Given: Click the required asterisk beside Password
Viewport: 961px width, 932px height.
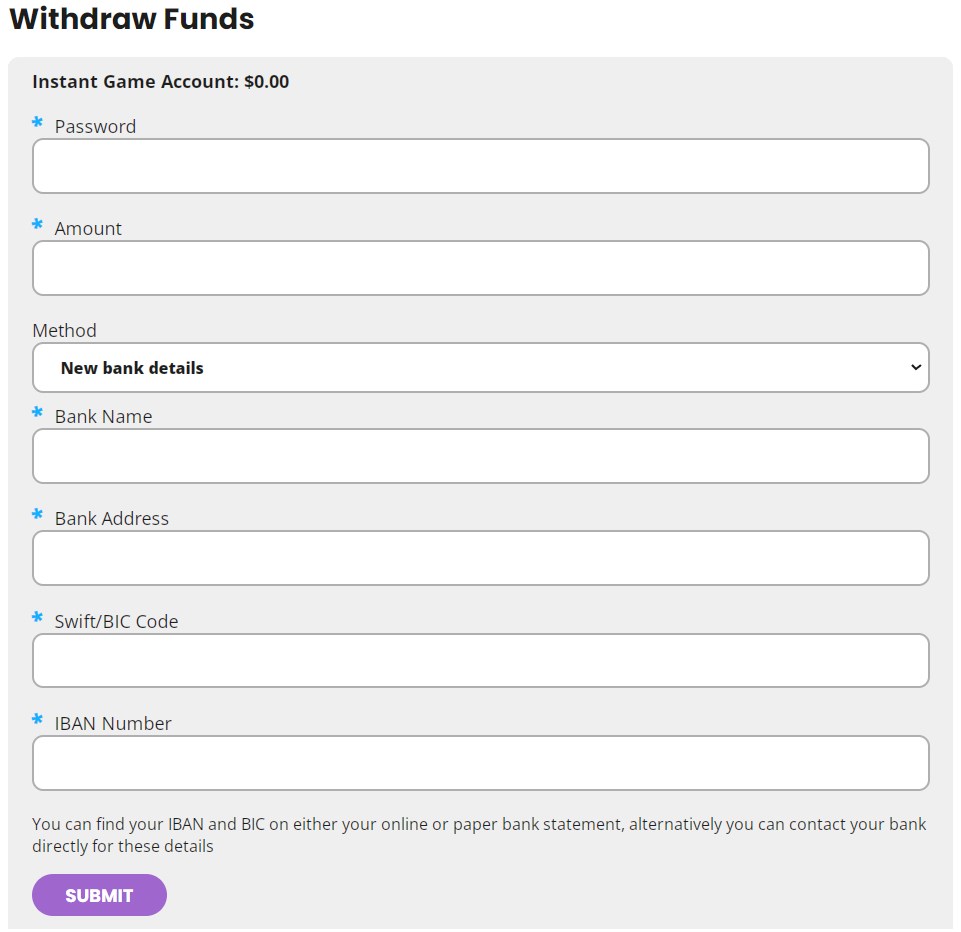Looking at the screenshot, I should point(38,123).
